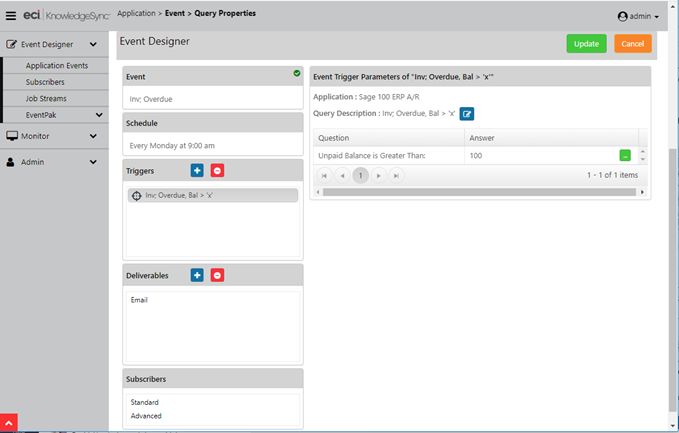Remove a deliverable with the red minus icon
The width and height of the screenshot is (679, 433).
217,275
